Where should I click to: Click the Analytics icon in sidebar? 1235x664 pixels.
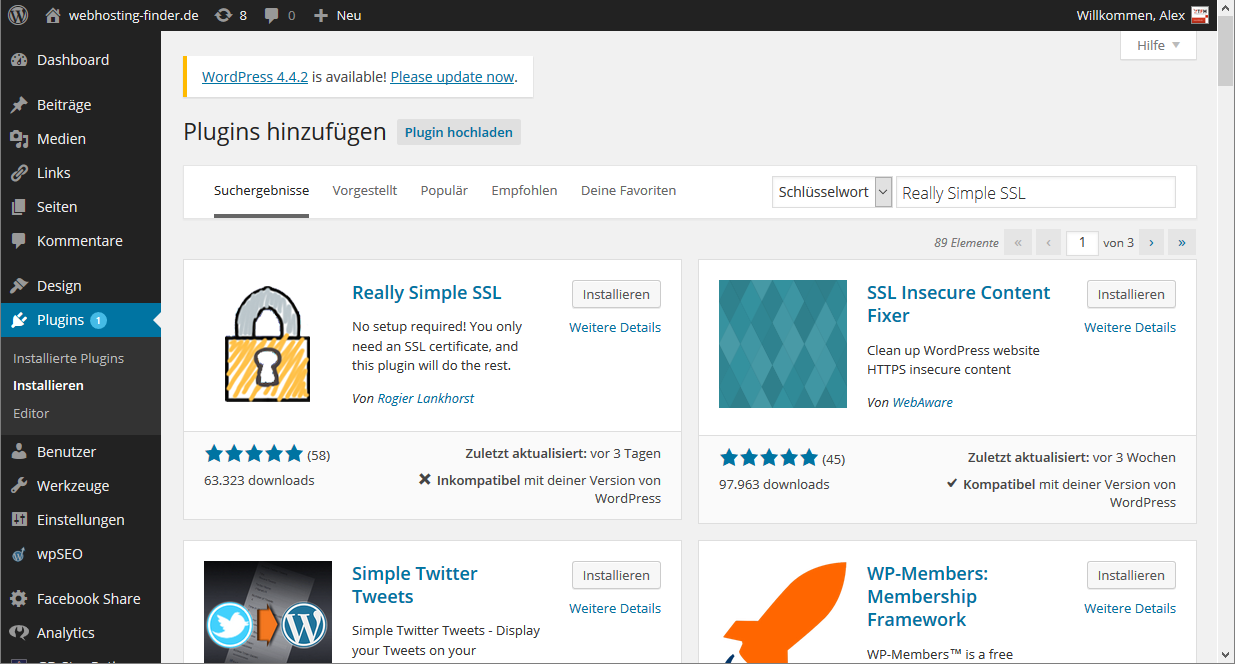click(x=19, y=633)
